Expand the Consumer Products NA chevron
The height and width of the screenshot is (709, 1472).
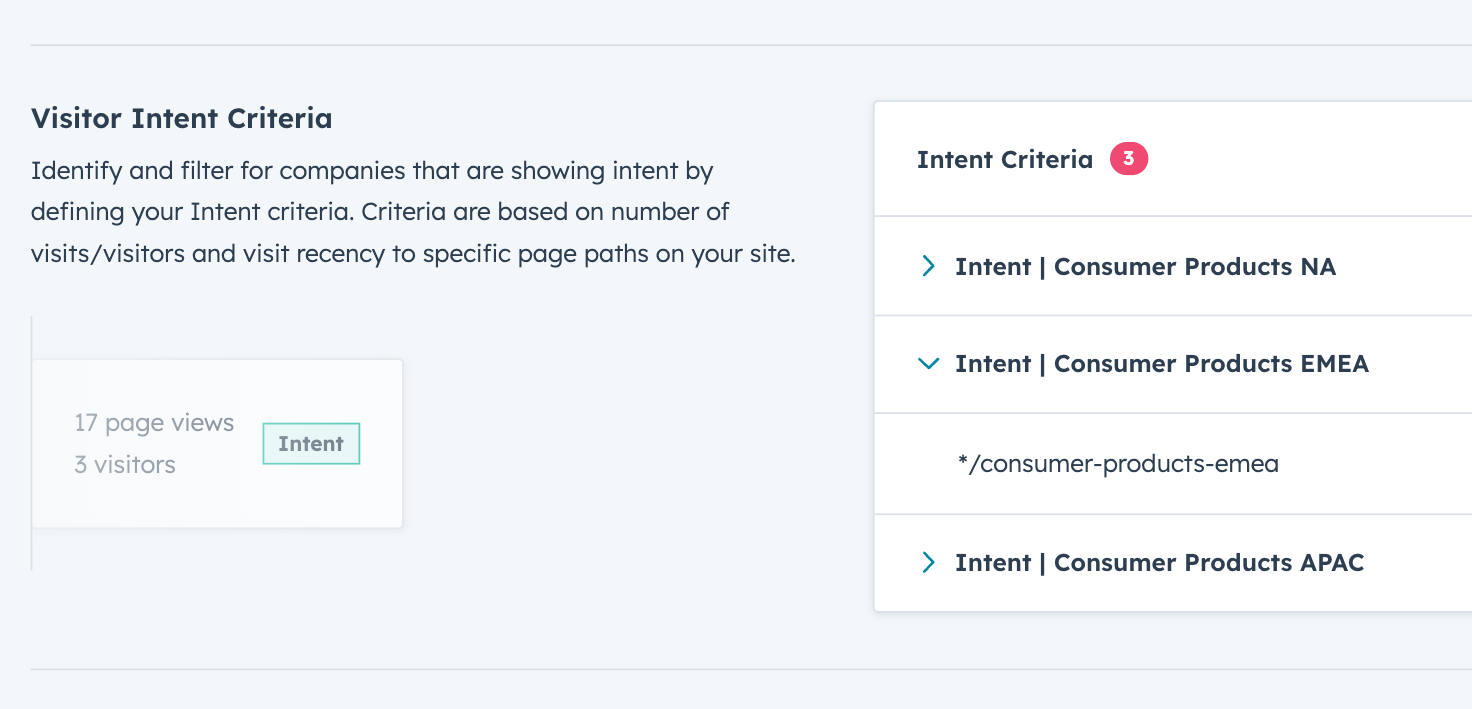[x=929, y=266]
